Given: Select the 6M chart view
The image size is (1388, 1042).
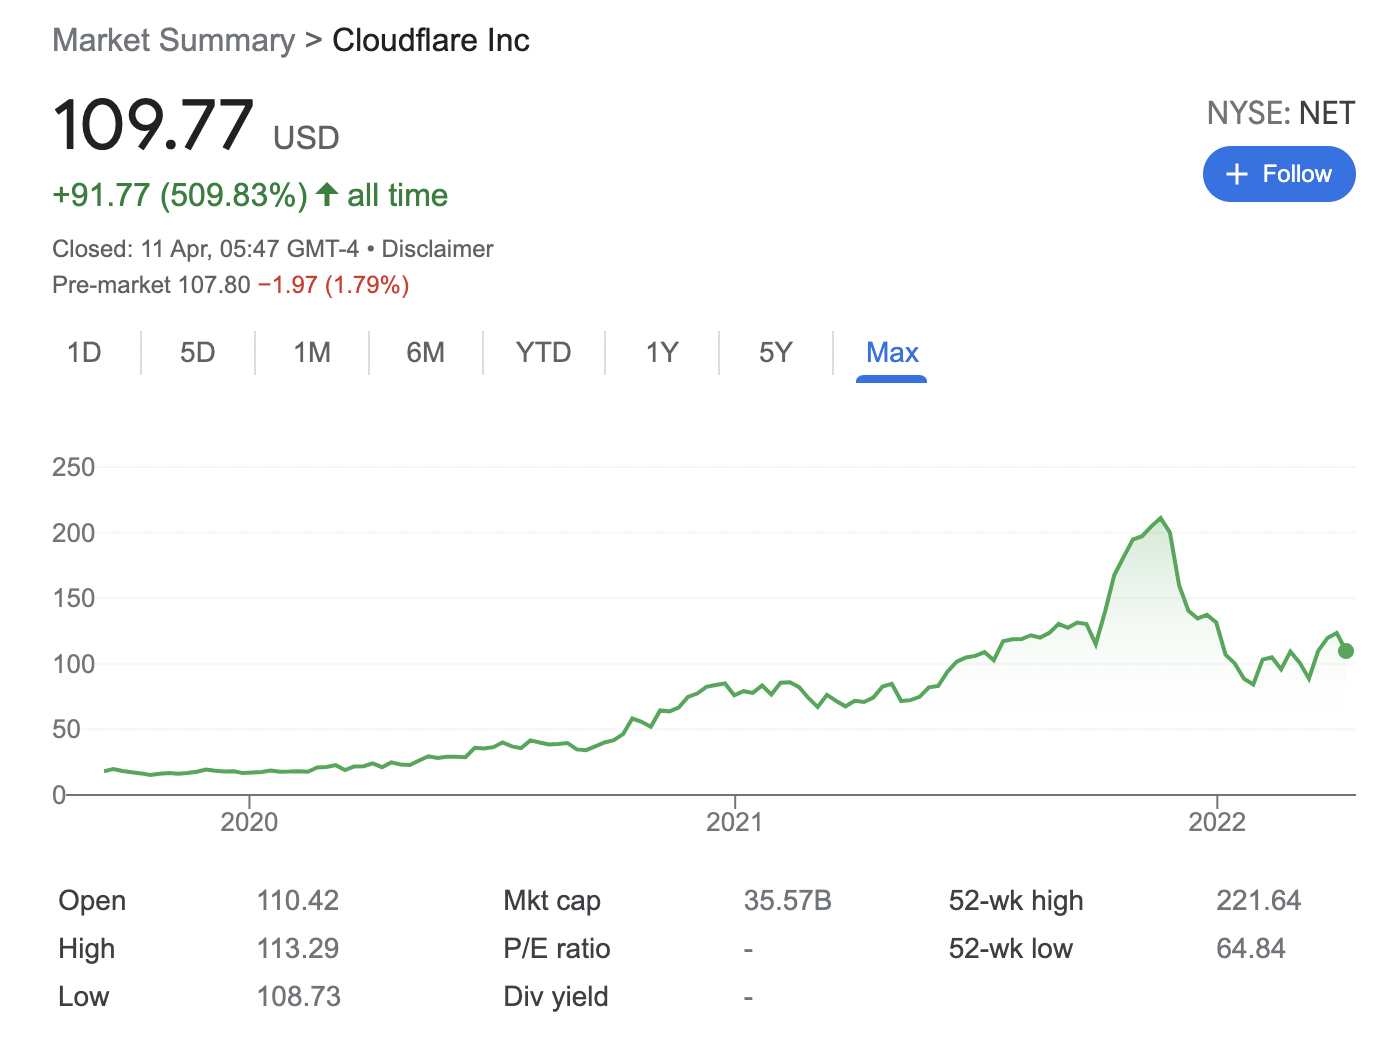Looking at the screenshot, I should pos(425,353).
